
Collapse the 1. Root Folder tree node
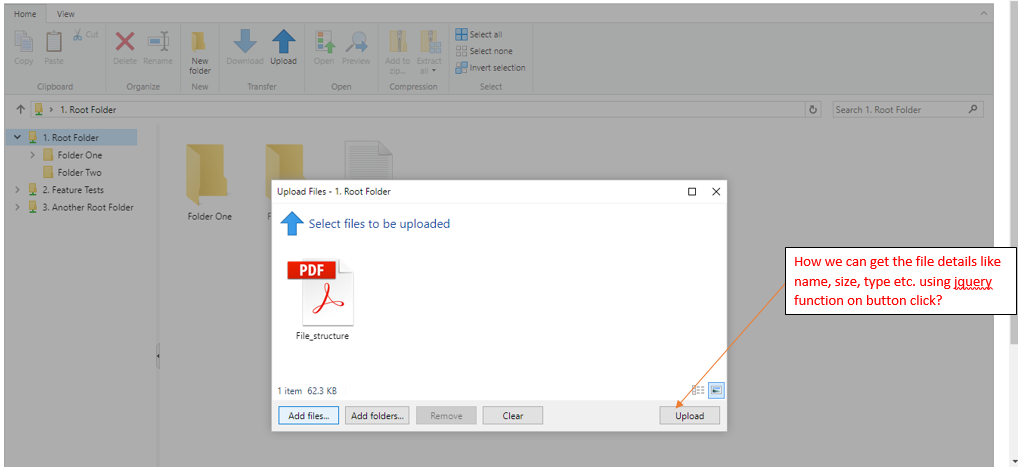pos(17,138)
